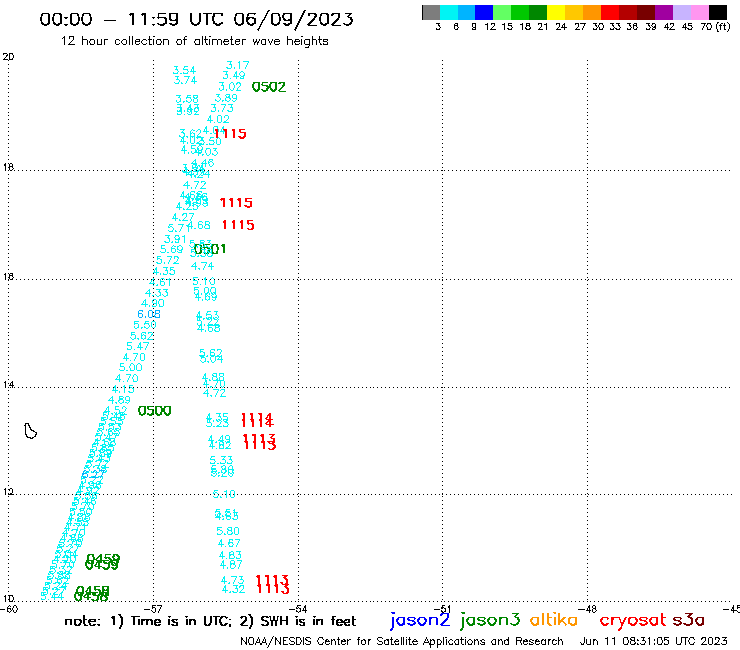This screenshot has width=740, height=650.
Task: Click the green 0500 time label
Action: pos(154,411)
